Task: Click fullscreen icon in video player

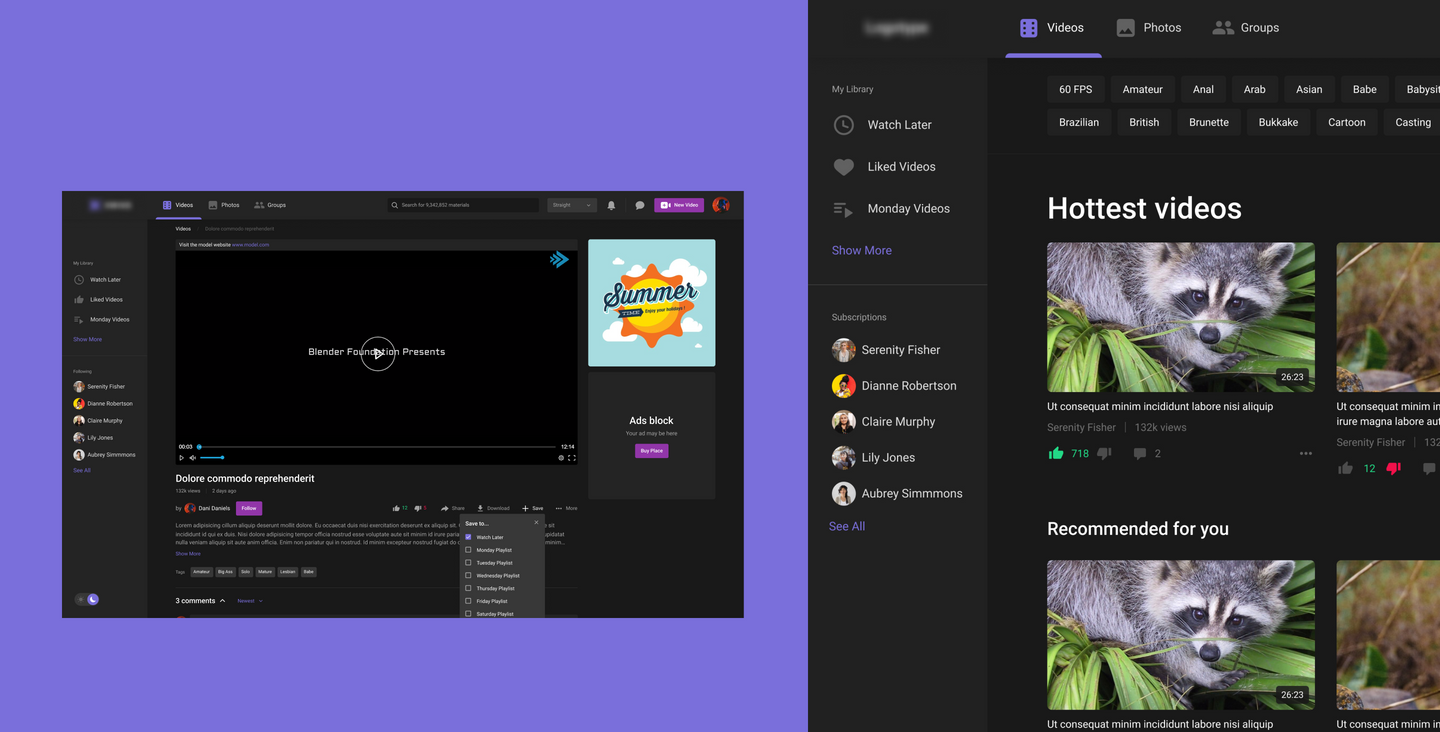Action: tap(572, 458)
